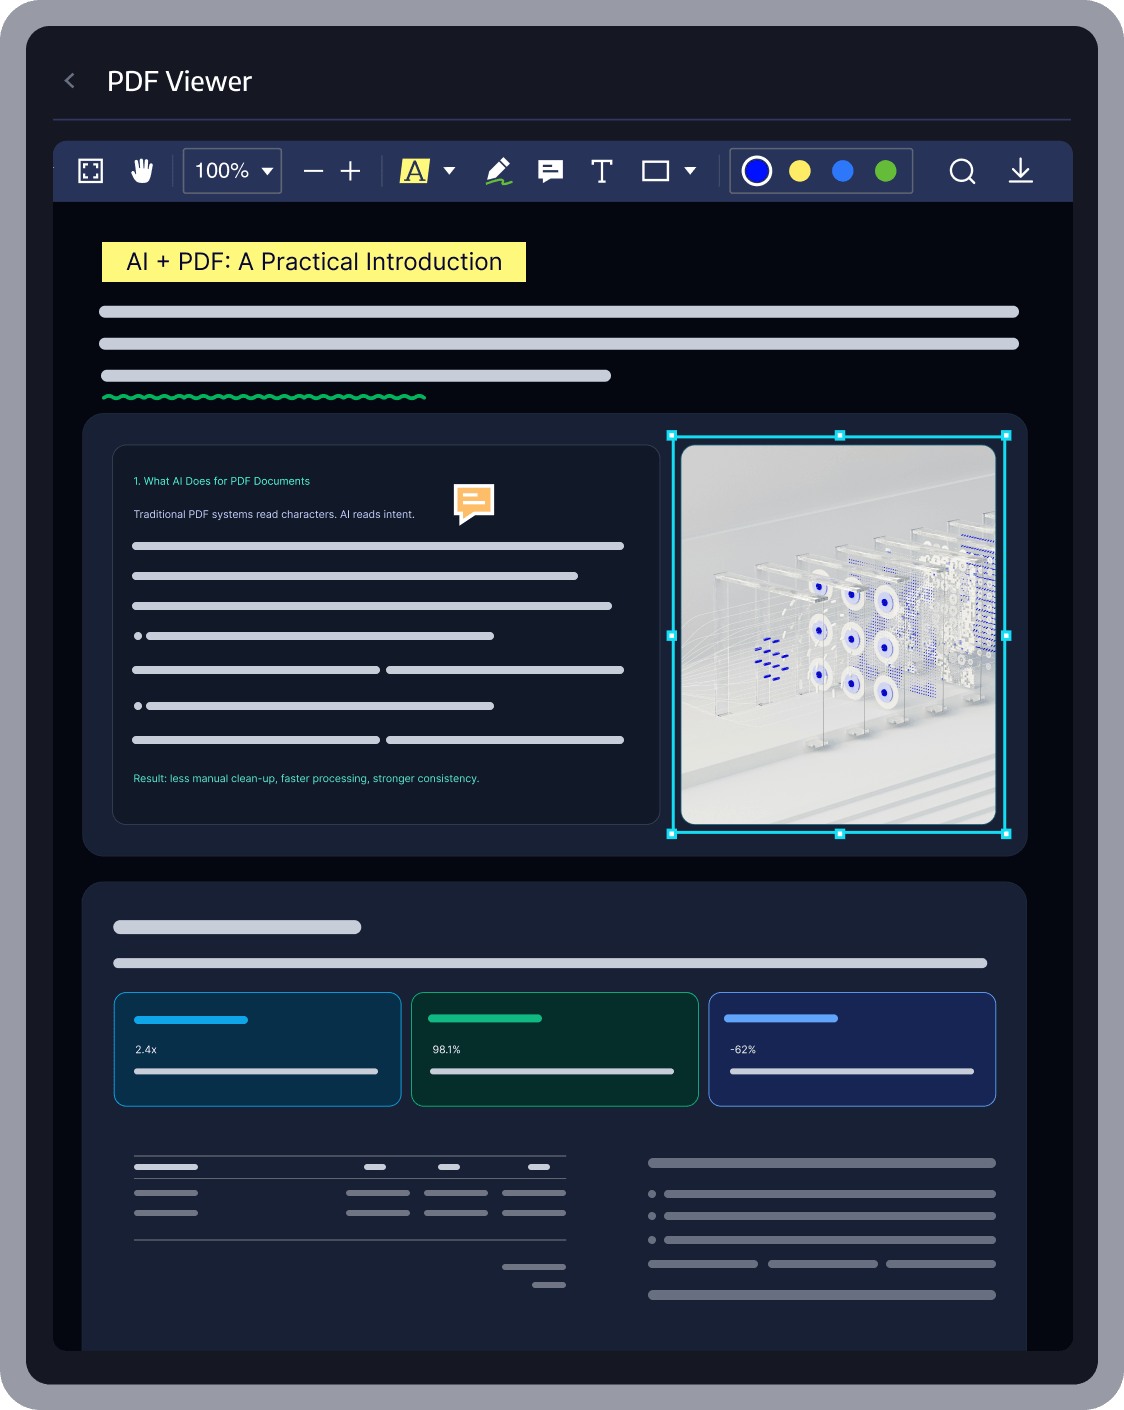Choose the dark blue color swatch
Image resolution: width=1124 pixels, height=1410 pixels.
click(757, 171)
